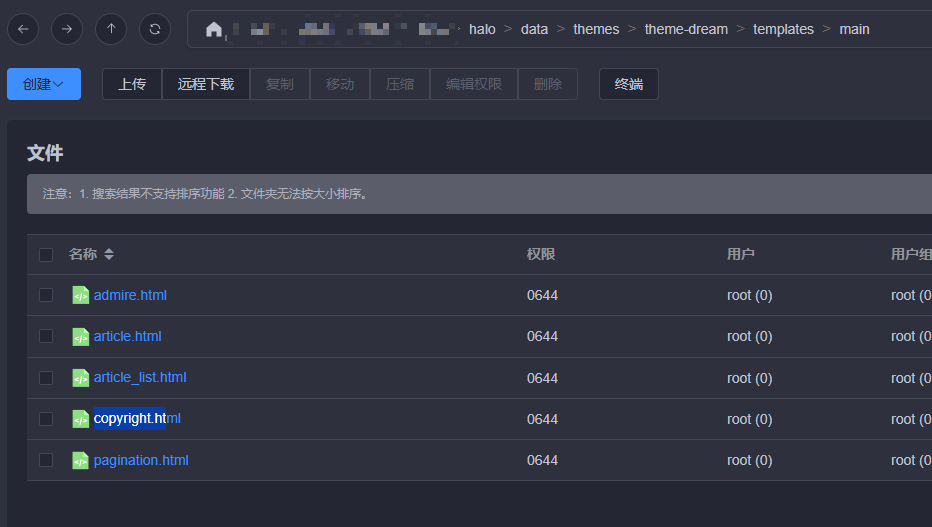
Task: Click the back navigation arrow icon
Action: click(23, 29)
